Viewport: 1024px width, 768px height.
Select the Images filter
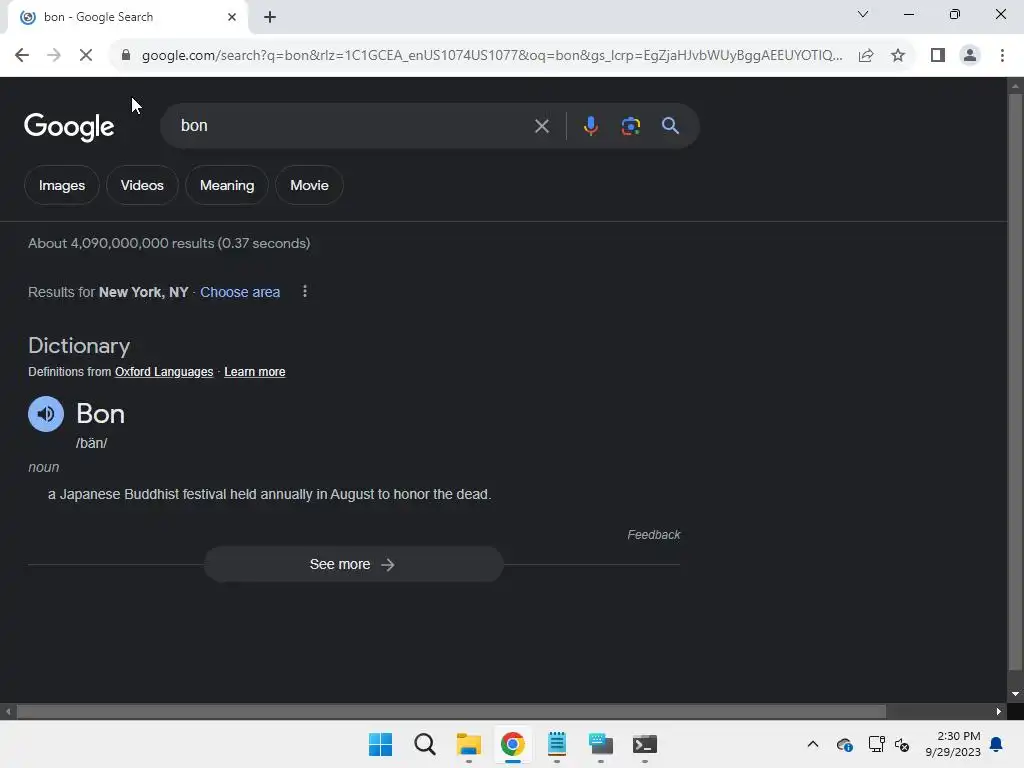tap(62, 185)
